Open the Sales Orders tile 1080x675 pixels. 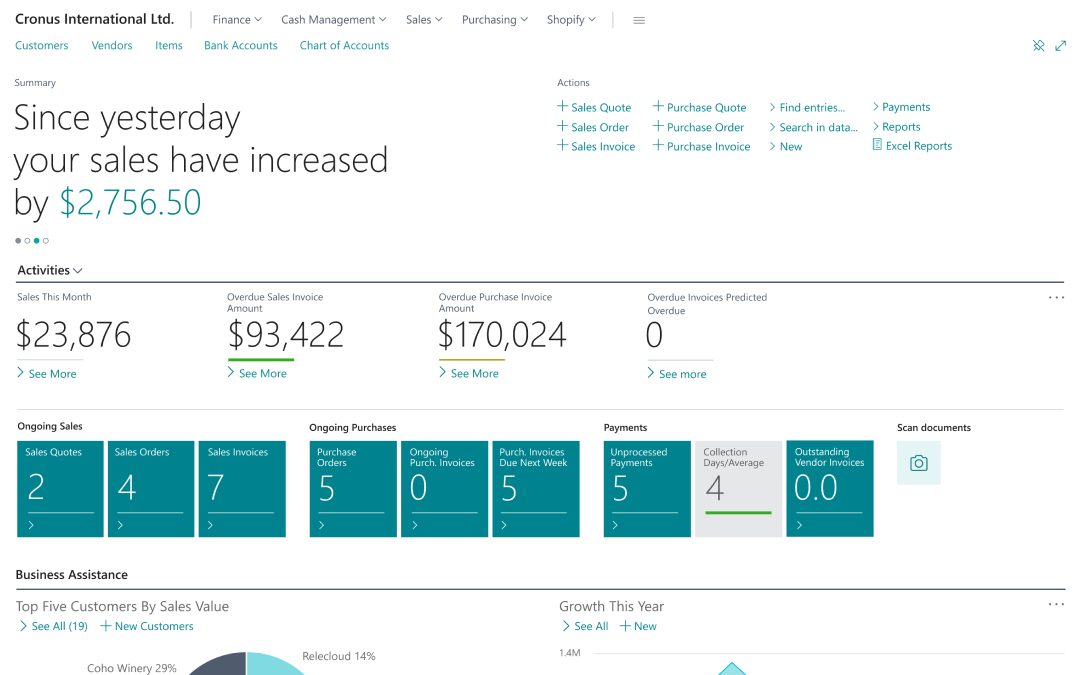pyautogui.click(x=151, y=488)
